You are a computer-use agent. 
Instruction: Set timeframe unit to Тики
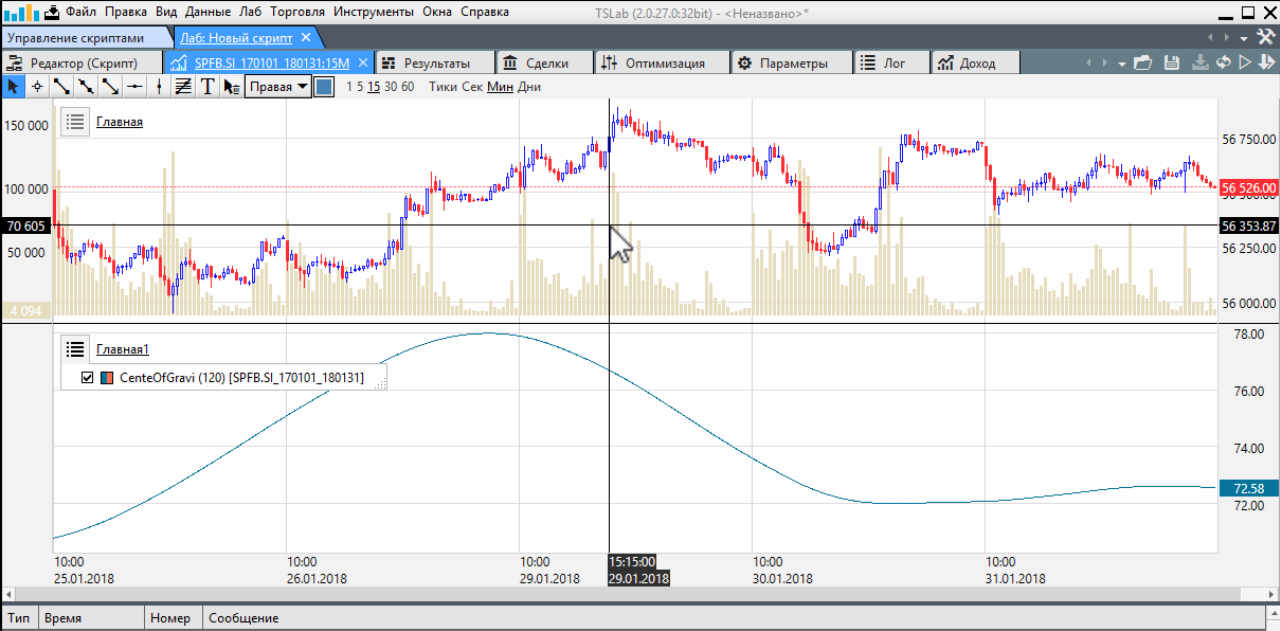(x=442, y=87)
